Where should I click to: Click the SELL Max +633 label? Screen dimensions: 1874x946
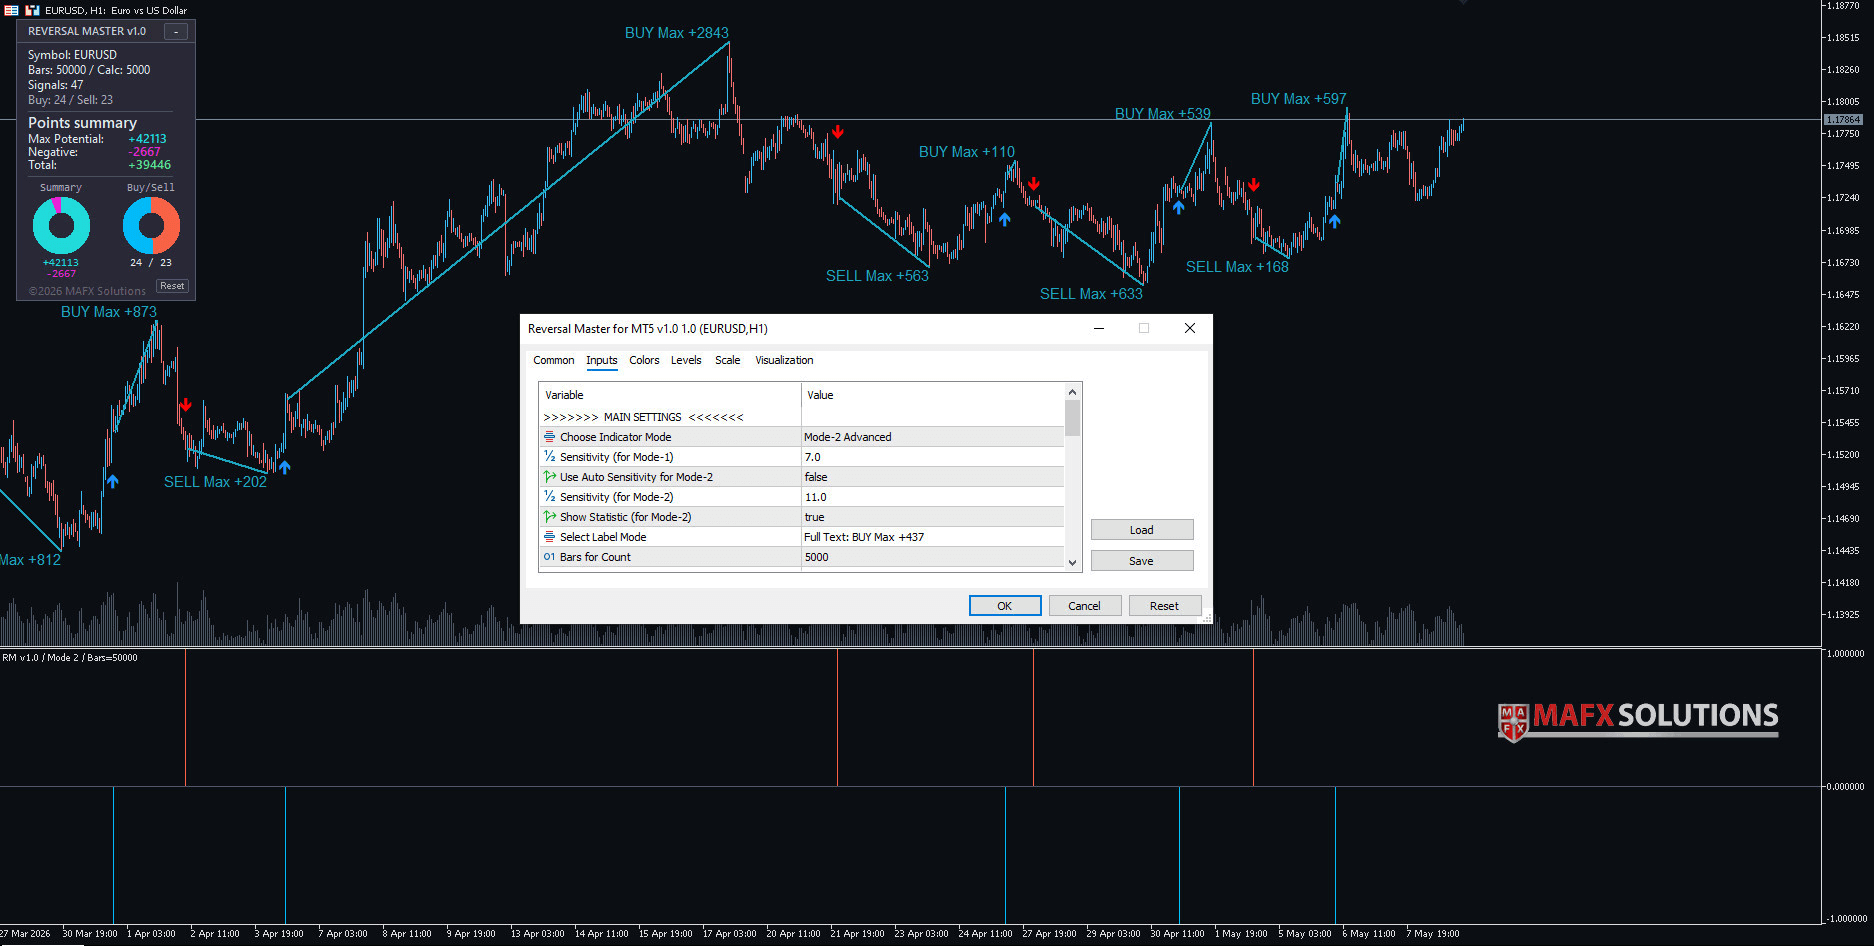(1091, 294)
